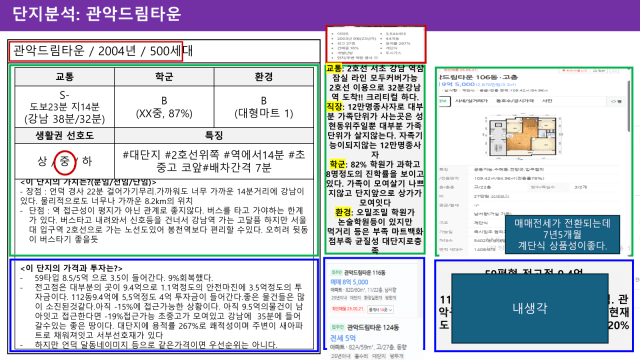Click the 전세 5억 price
640x360 pixels.
tap(343, 338)
